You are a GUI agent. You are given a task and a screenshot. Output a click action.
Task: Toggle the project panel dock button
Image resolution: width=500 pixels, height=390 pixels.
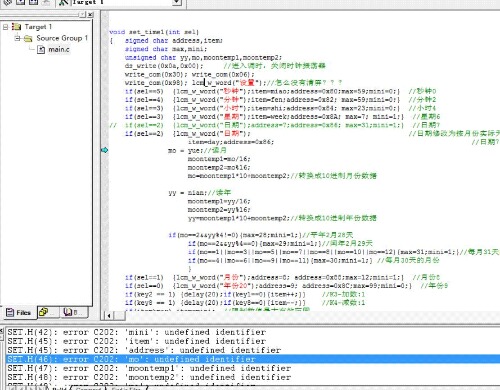(x=83, y=15)
